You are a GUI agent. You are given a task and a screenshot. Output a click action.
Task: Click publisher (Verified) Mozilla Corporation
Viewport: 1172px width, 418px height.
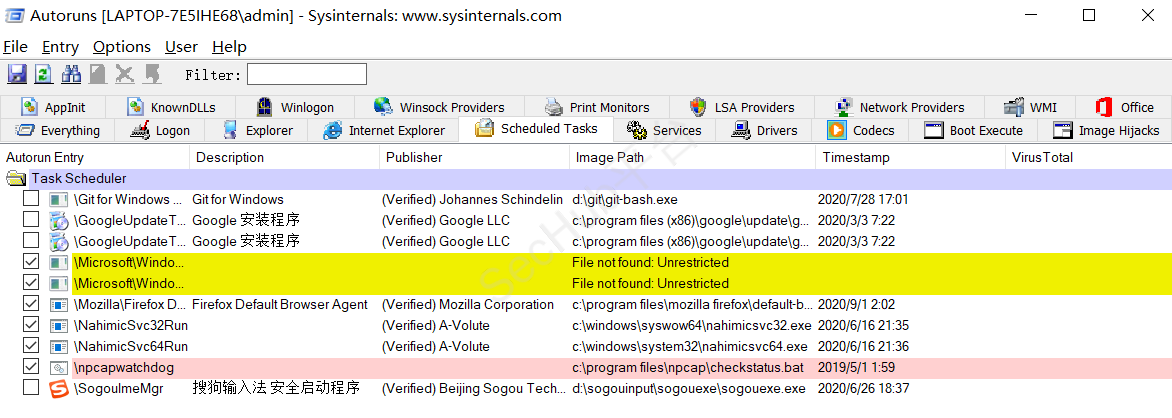point(468,304)
